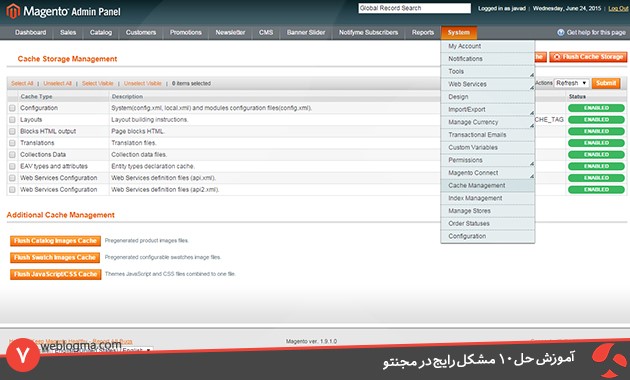Click the Unselect All link
Image resolution: width=630 pixels, height=380 pixels.
click(57, 84)
